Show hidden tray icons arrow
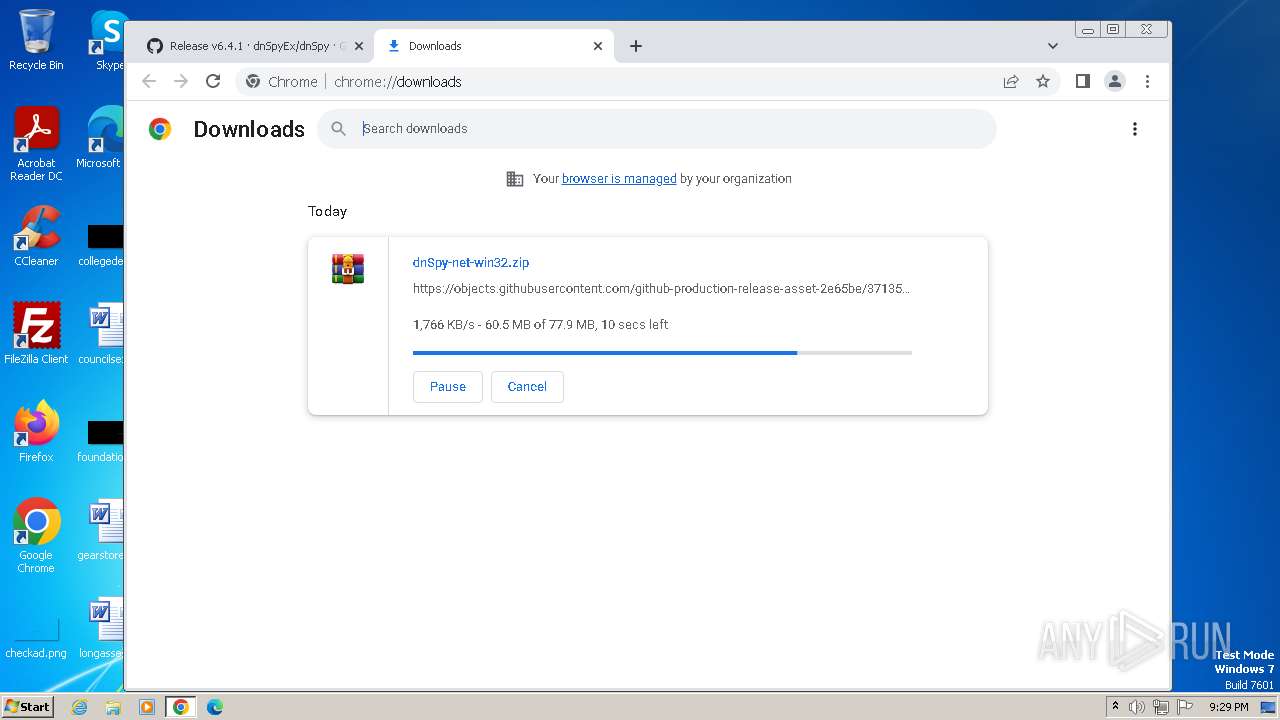The height and width of the screenshot is (720, 1280). [x=1115, y=707]
